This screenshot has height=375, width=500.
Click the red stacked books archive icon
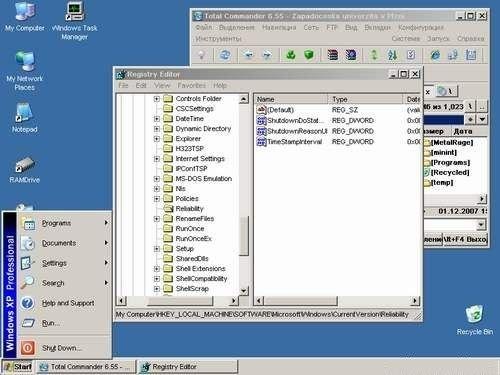coord(332,55)
